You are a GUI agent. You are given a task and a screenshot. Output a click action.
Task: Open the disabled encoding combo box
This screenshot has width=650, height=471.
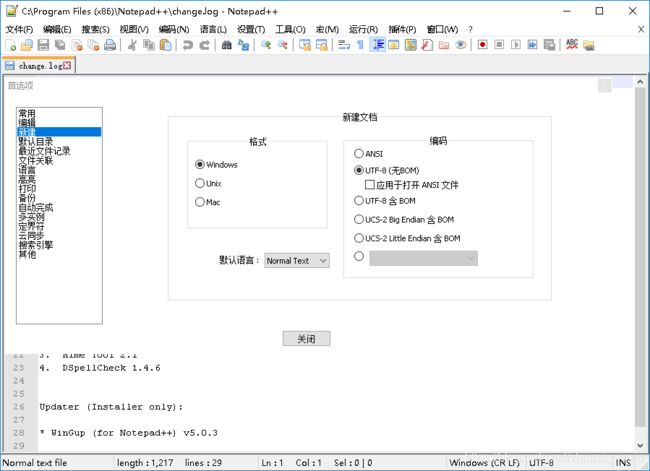pyautogui.click(x=423, y=258)
